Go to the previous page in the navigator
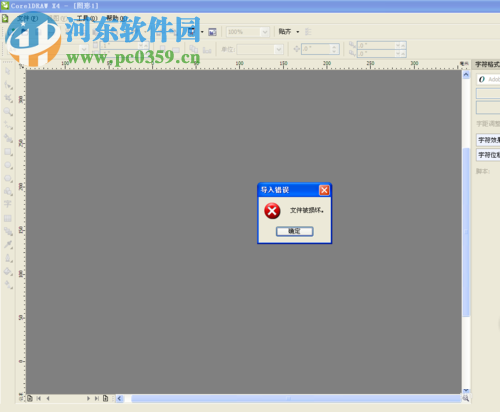The width and height of the screenshot is (500, 412). coord(48,398)
